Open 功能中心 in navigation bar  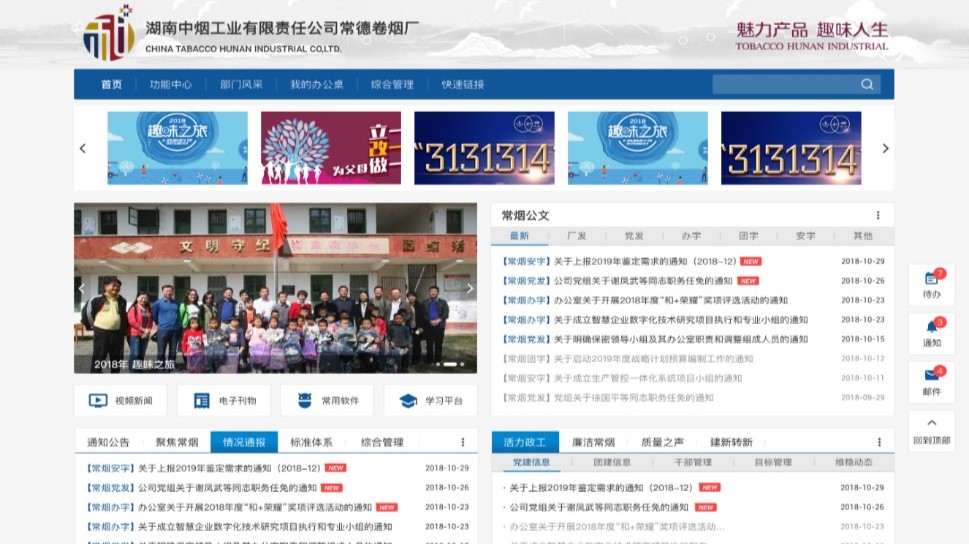171,85
